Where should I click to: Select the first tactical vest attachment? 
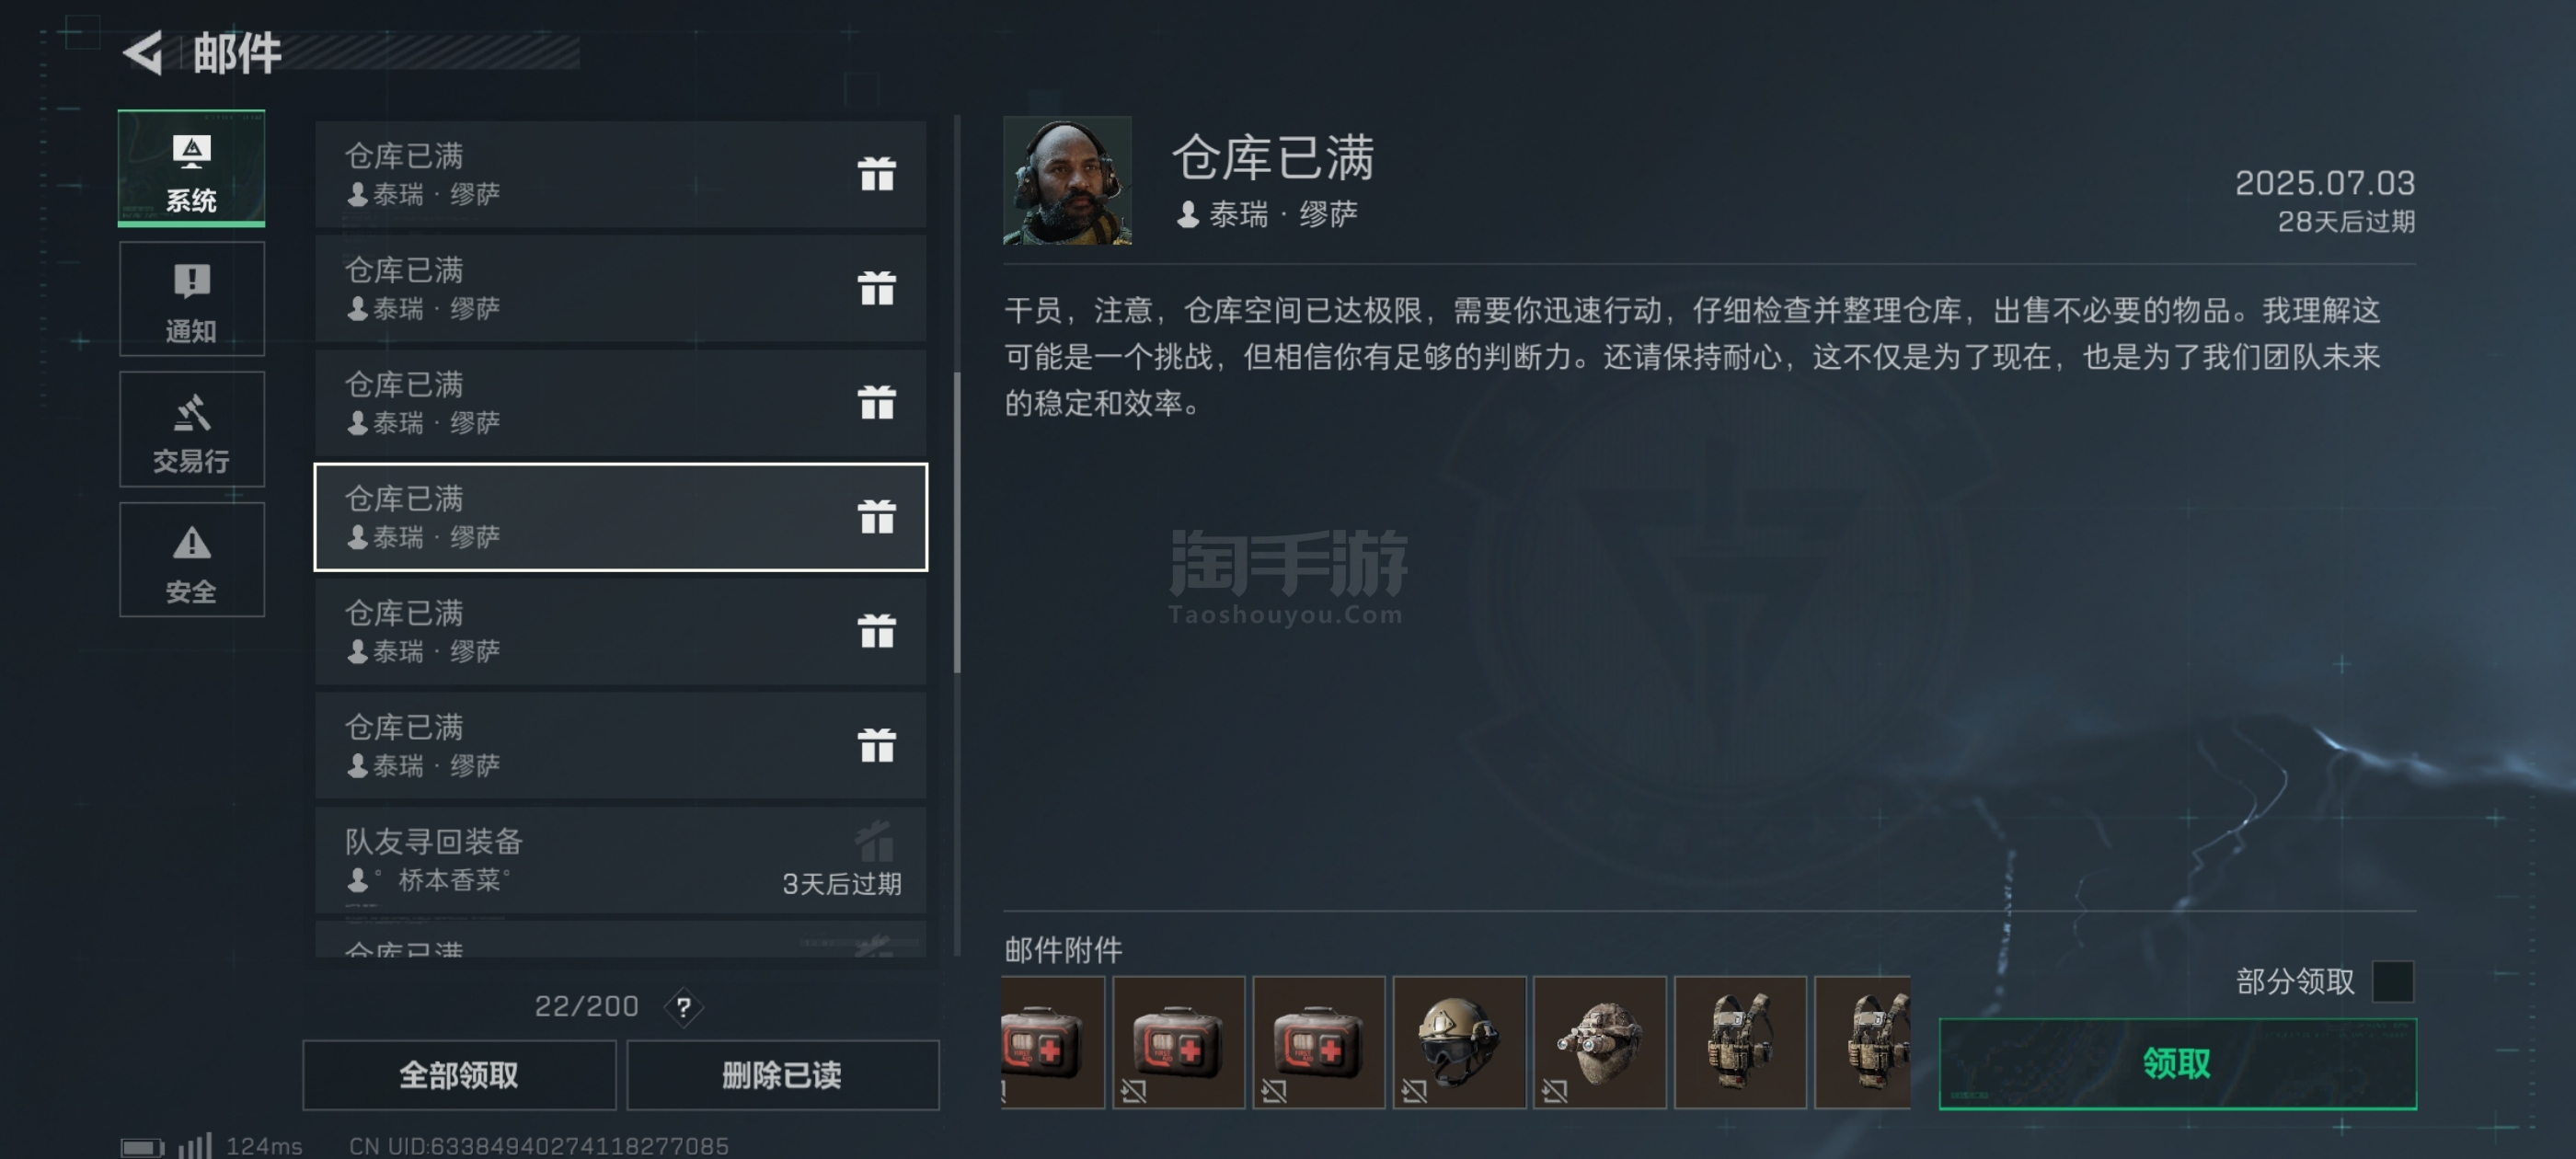pyautogui.click(x=1740, y=1041)
